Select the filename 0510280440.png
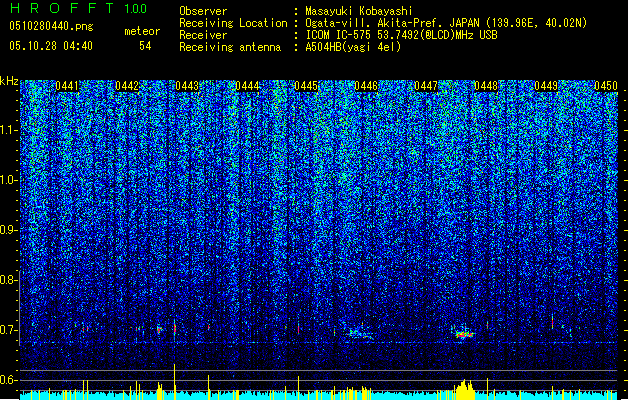This screenshot has height=400, width=629. 51,26
